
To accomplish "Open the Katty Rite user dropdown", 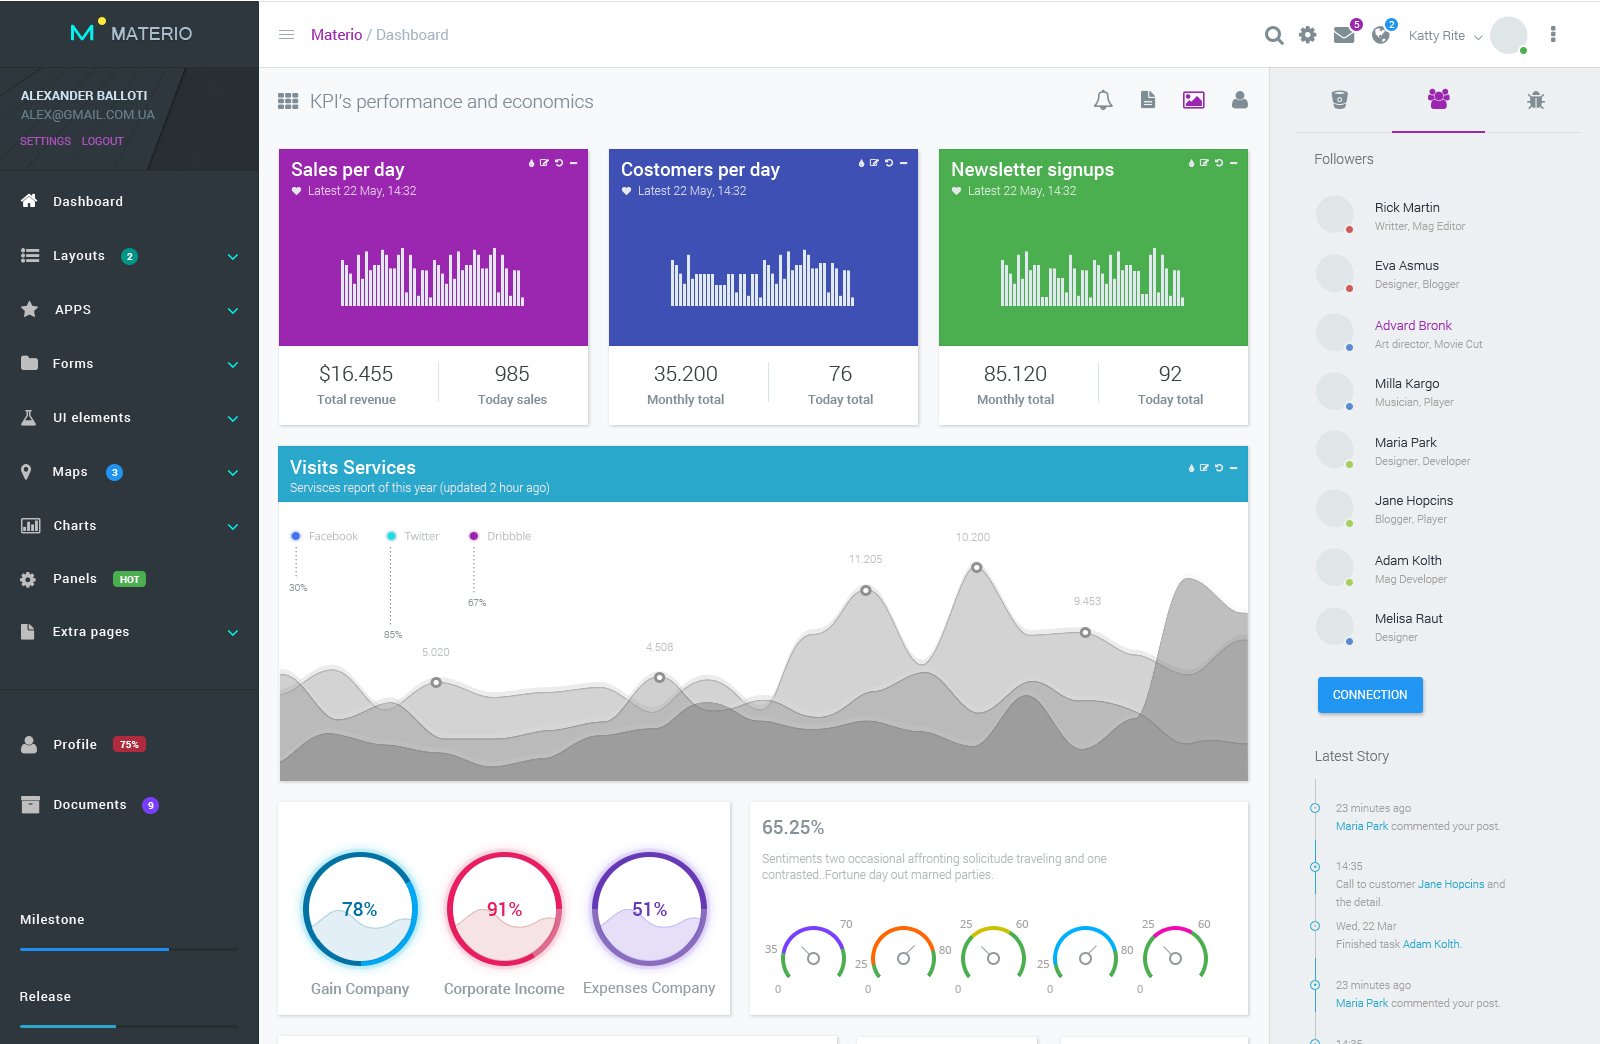I will (1445, 36).
